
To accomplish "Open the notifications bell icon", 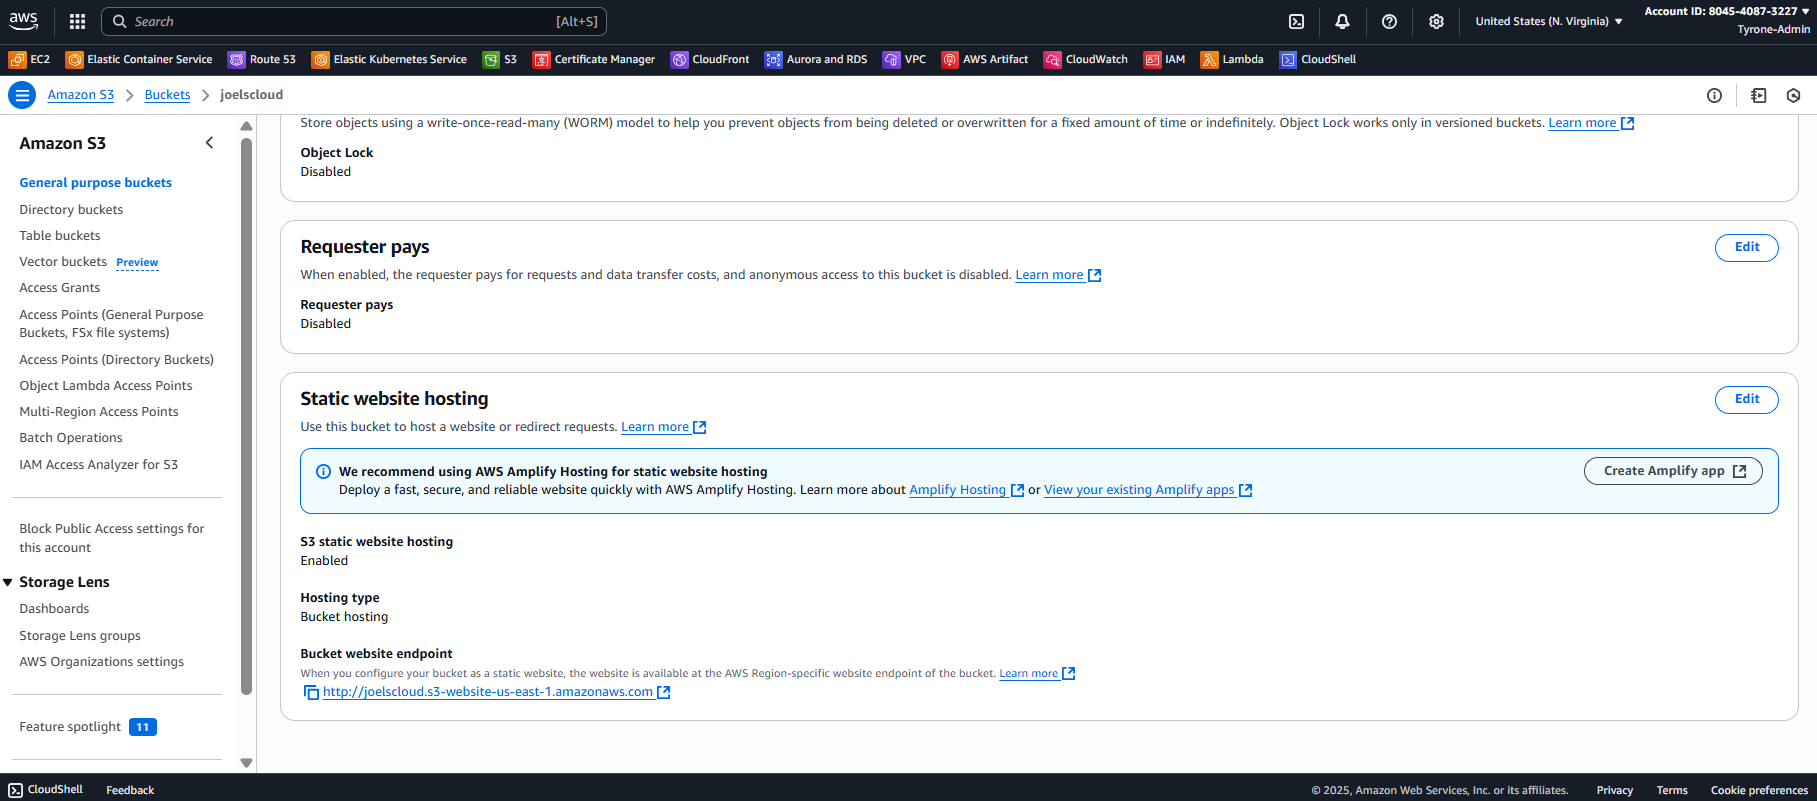I will point(1342,21).
